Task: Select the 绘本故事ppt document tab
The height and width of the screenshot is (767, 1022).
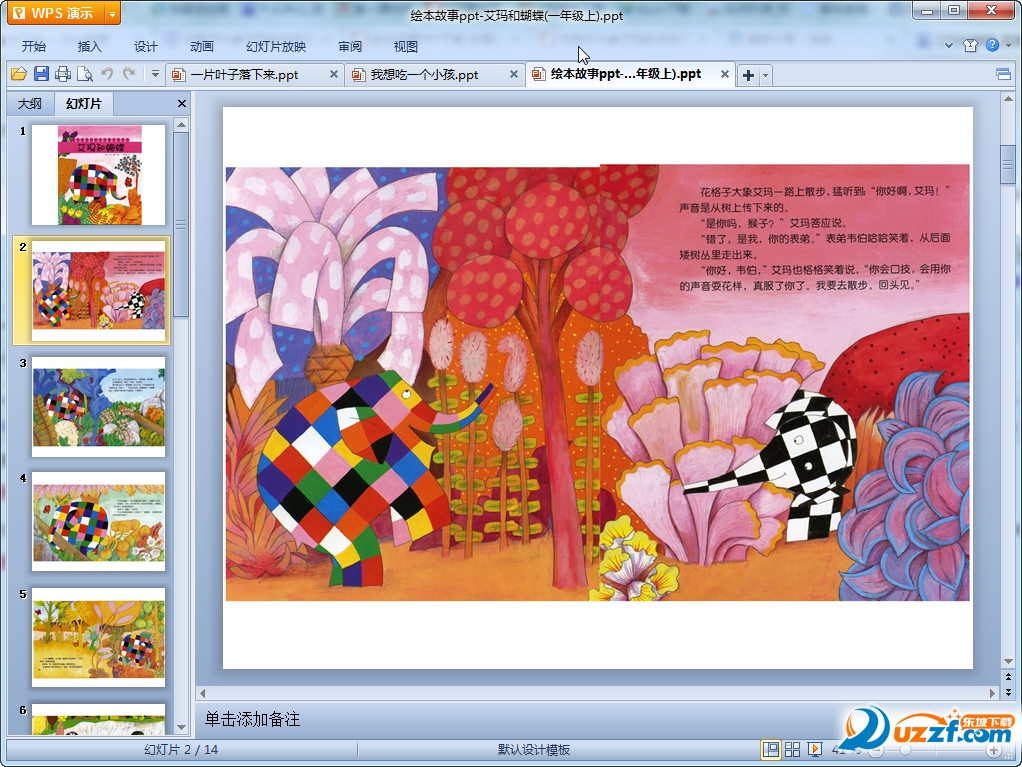Action: [x=630, y=74]
